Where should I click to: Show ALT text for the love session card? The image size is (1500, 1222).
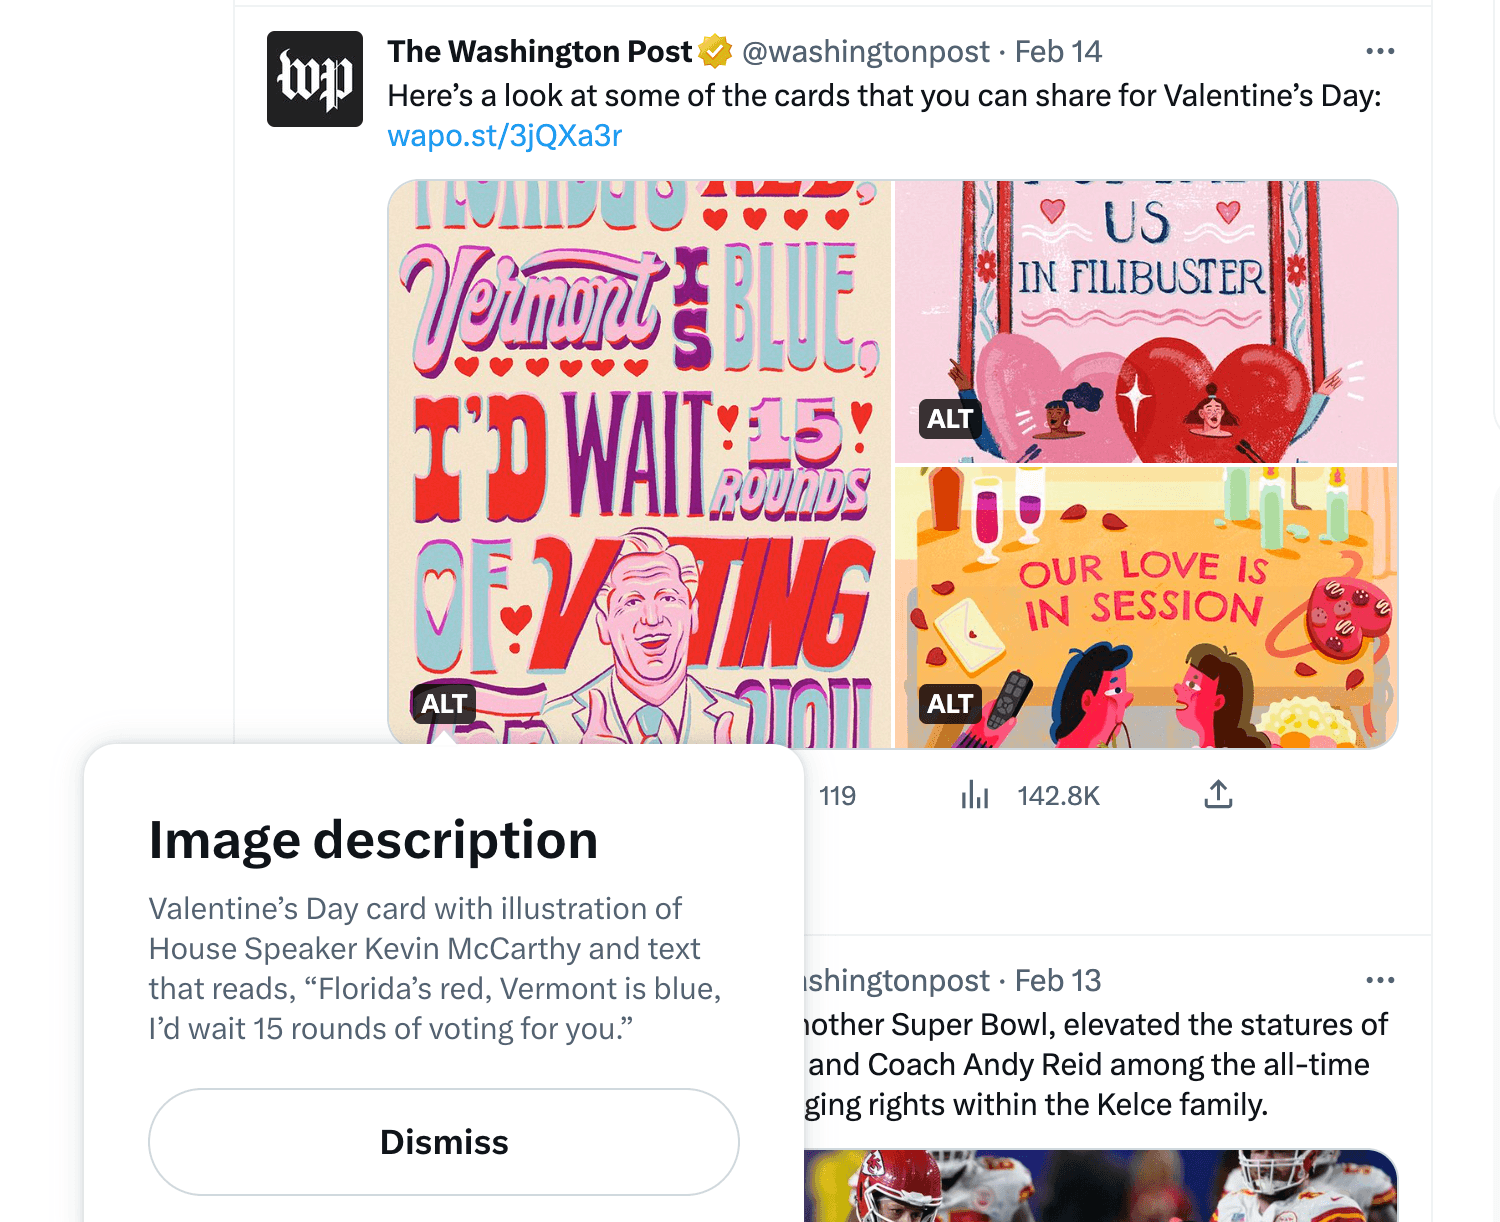(950, 703)
